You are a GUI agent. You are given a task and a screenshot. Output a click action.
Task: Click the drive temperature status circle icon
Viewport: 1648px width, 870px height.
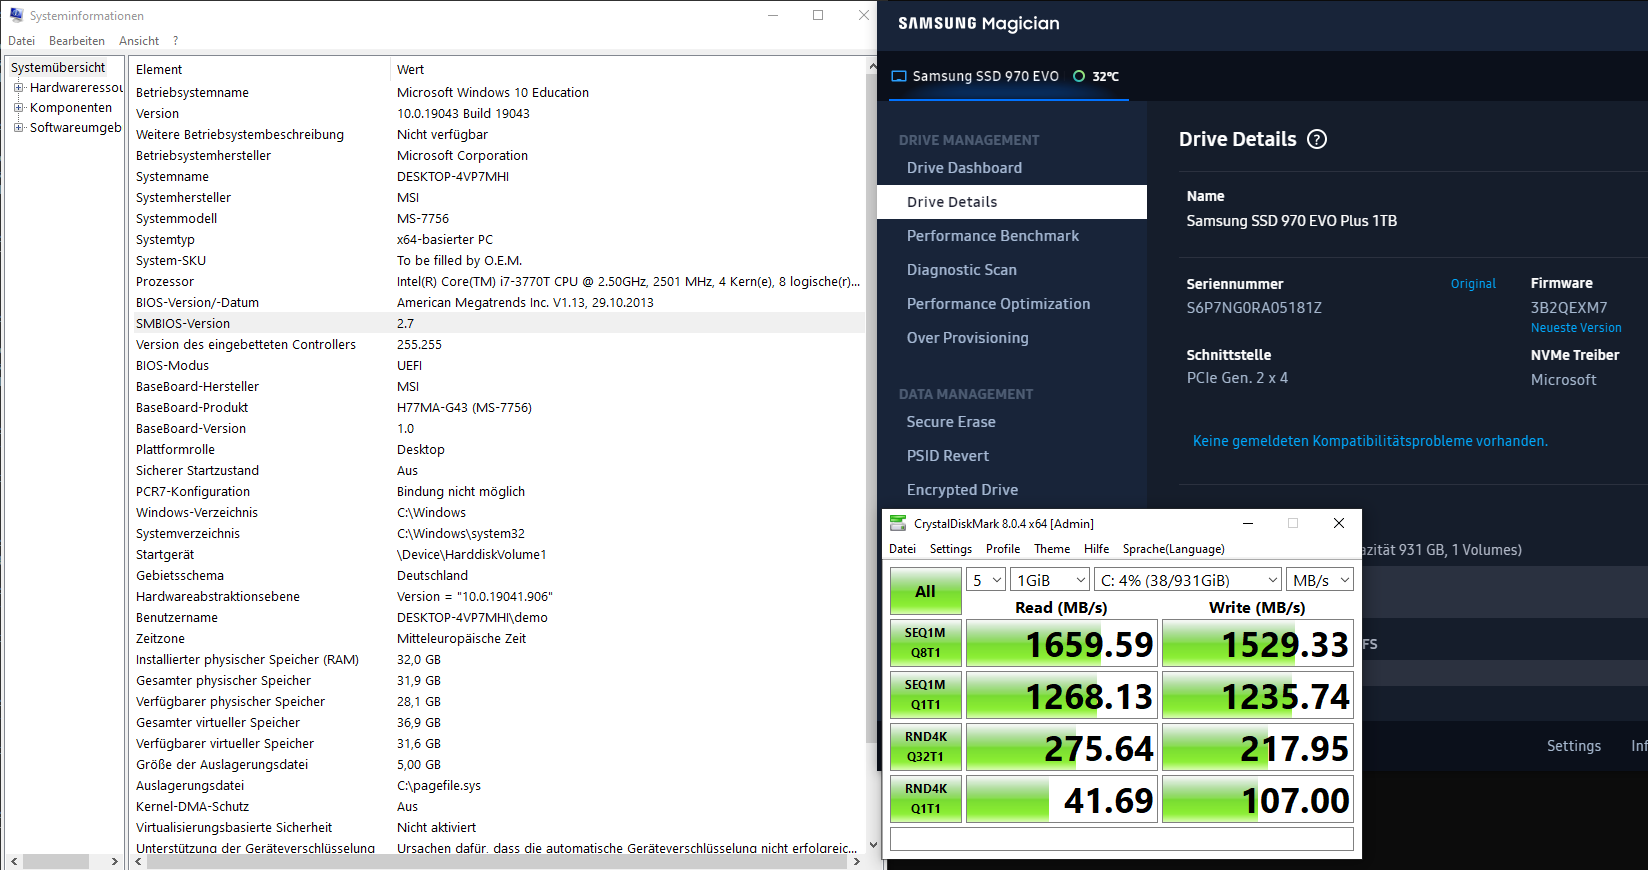point(1079,76)
